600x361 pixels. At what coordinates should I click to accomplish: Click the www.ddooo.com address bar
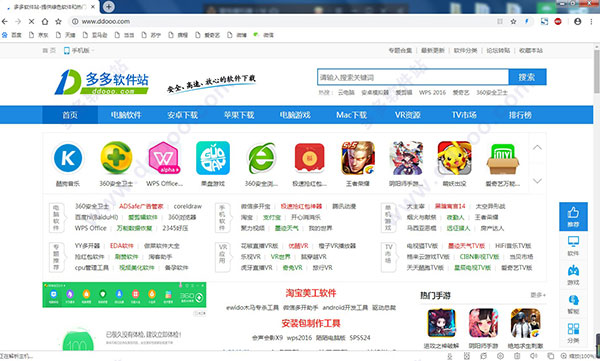[283, 21]
